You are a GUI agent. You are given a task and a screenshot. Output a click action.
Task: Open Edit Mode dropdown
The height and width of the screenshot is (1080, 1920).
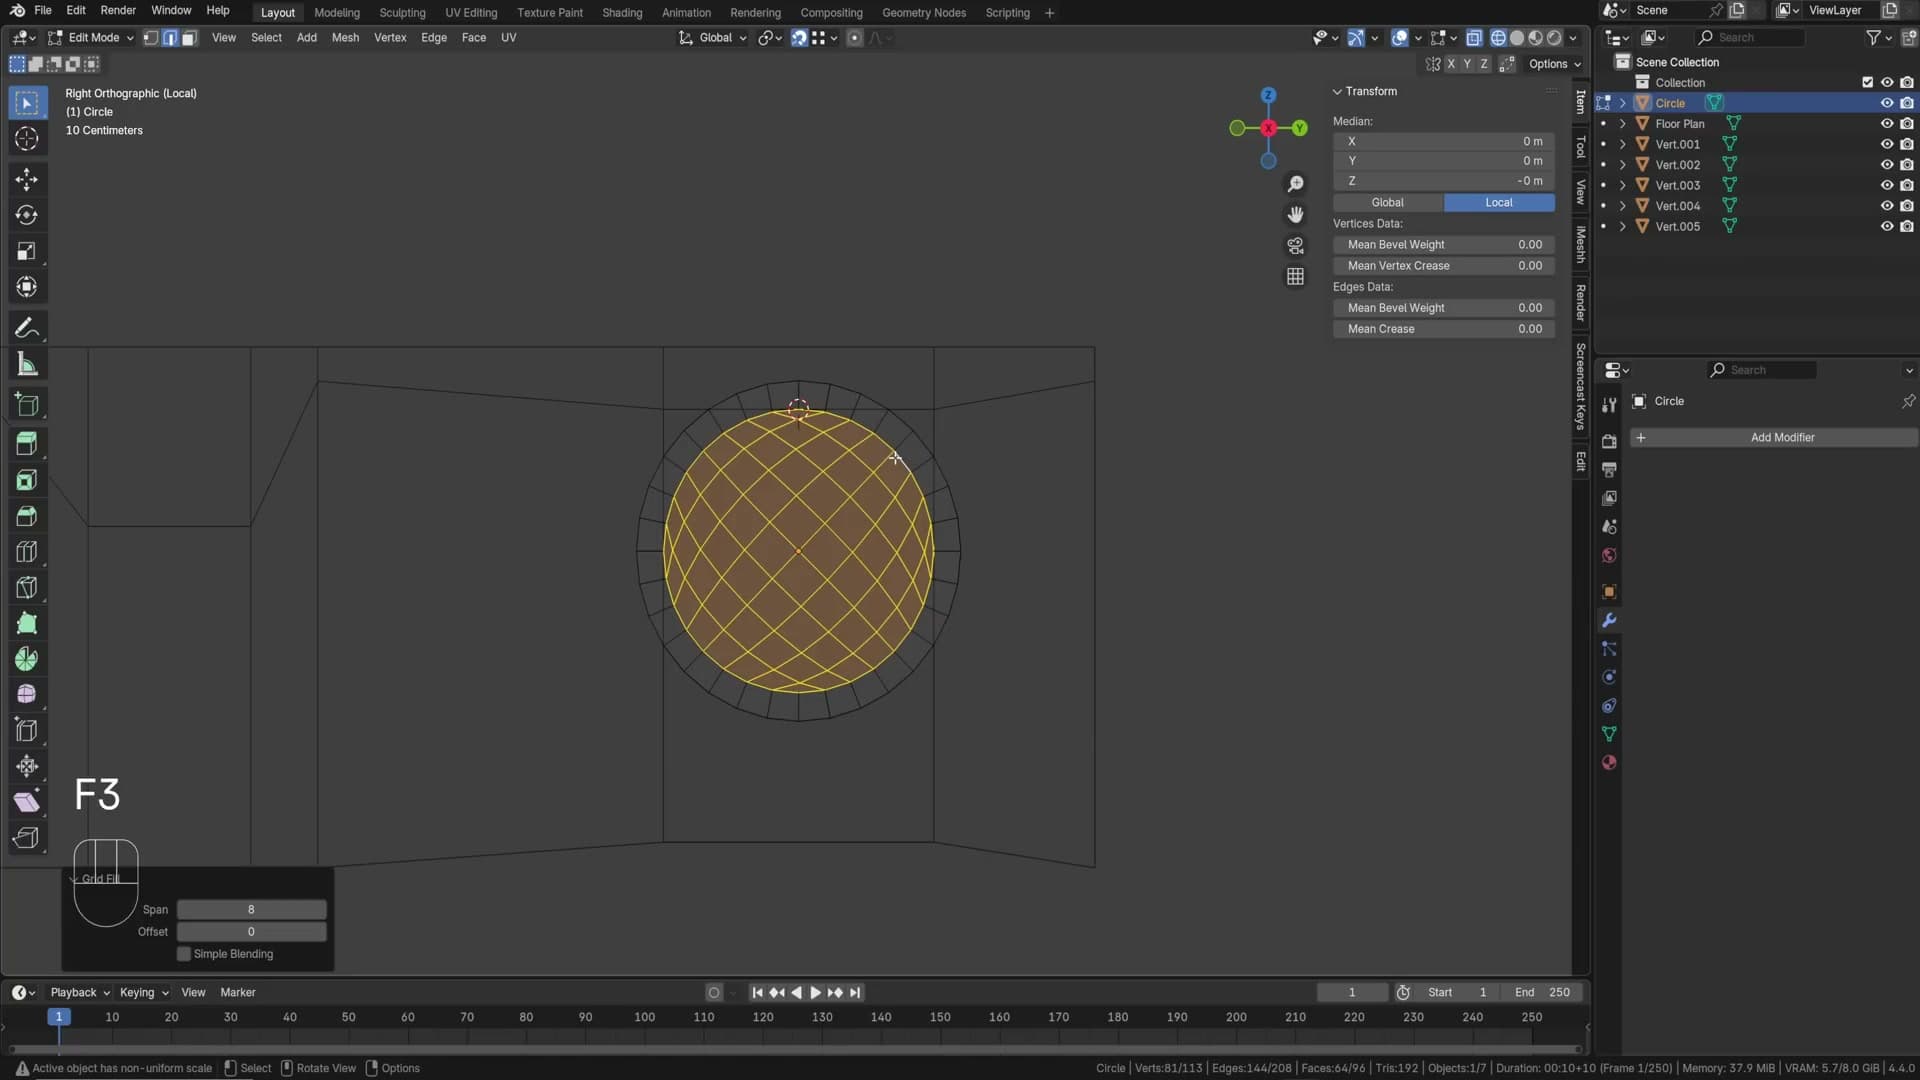tap(90, 38)
